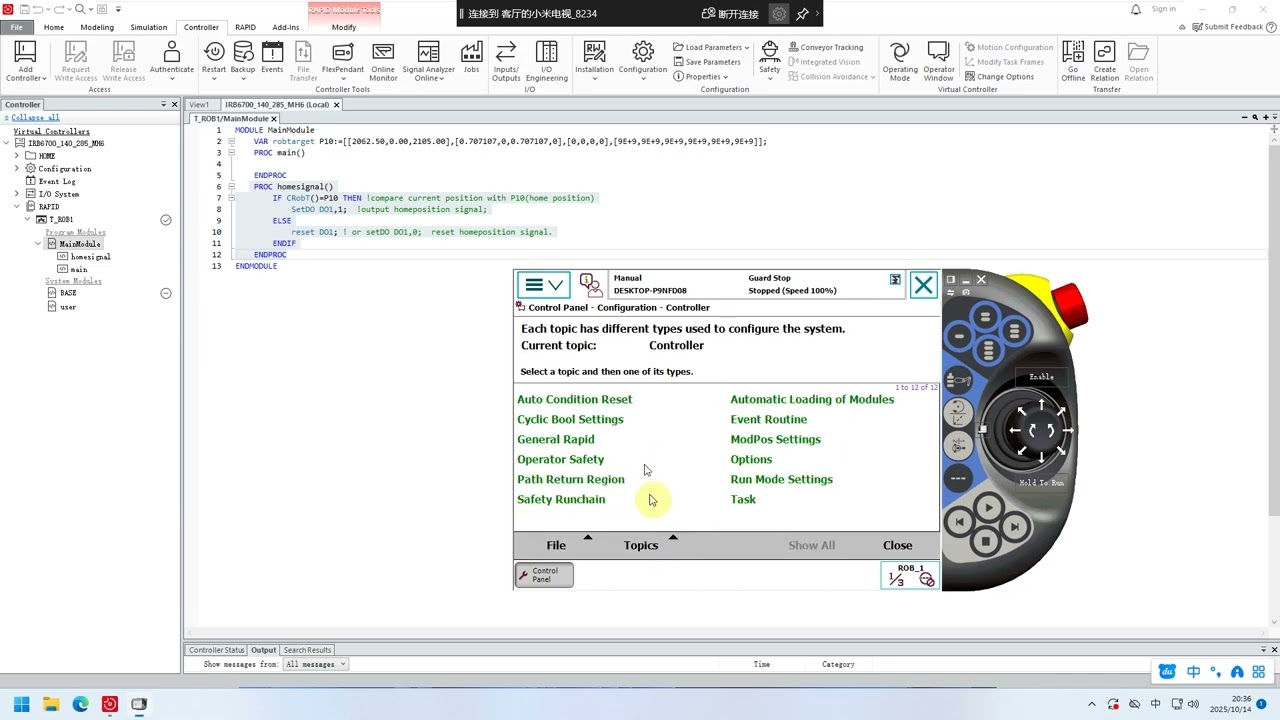Open FlexPendant Topics menu

(641, 545)
